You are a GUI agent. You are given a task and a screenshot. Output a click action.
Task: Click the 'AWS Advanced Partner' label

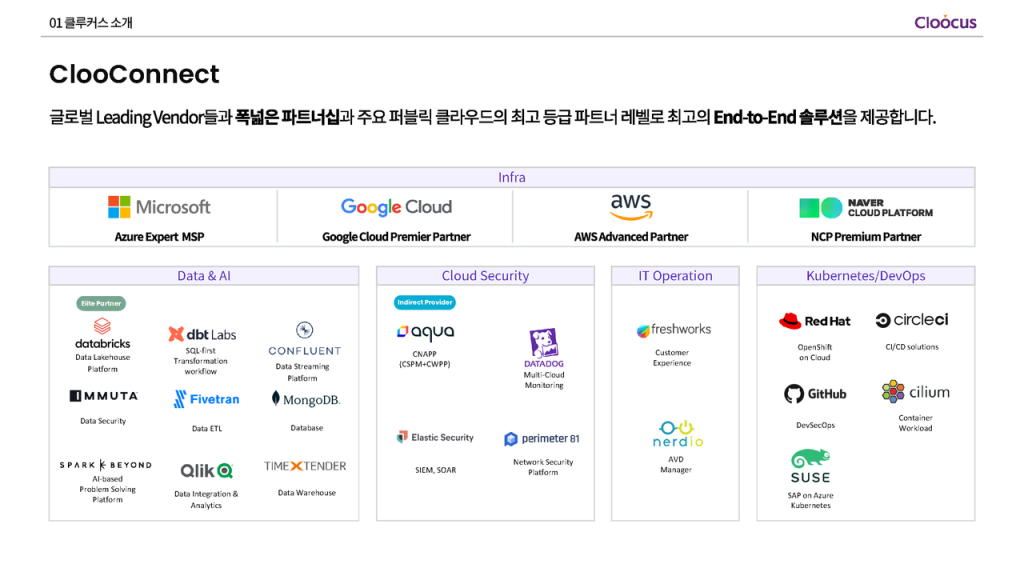click(x=631, y=236)
